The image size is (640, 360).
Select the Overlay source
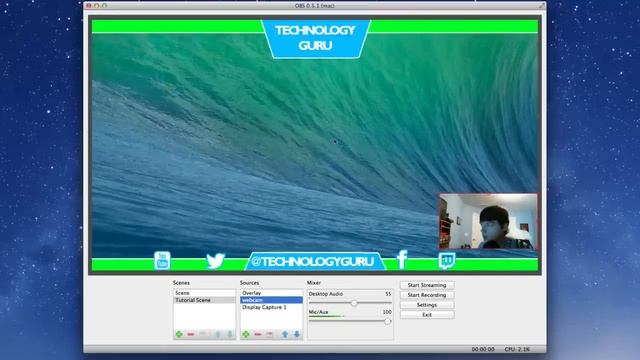(x=271, y=293)
